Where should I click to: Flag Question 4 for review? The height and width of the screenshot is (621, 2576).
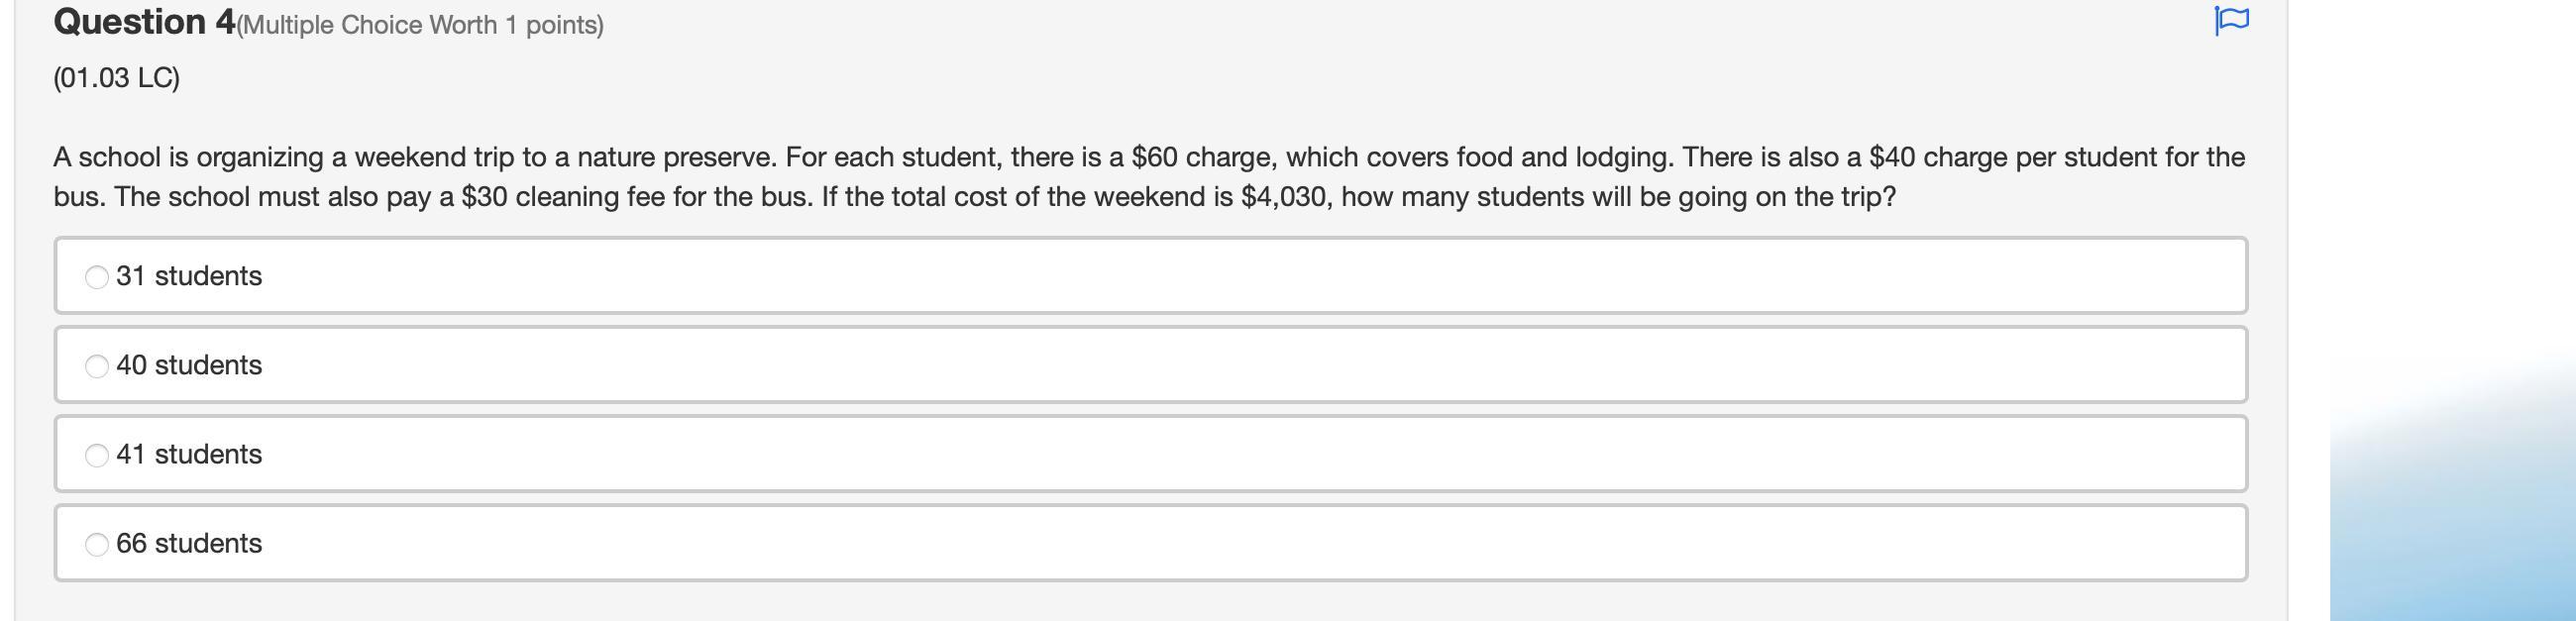pos(2231,20)
